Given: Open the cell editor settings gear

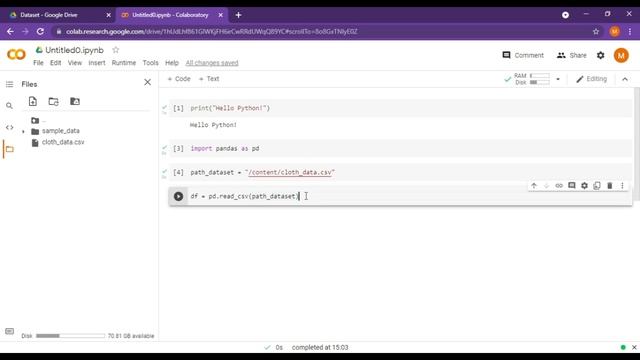Looking at the screenshot, I should click(584, 186).
